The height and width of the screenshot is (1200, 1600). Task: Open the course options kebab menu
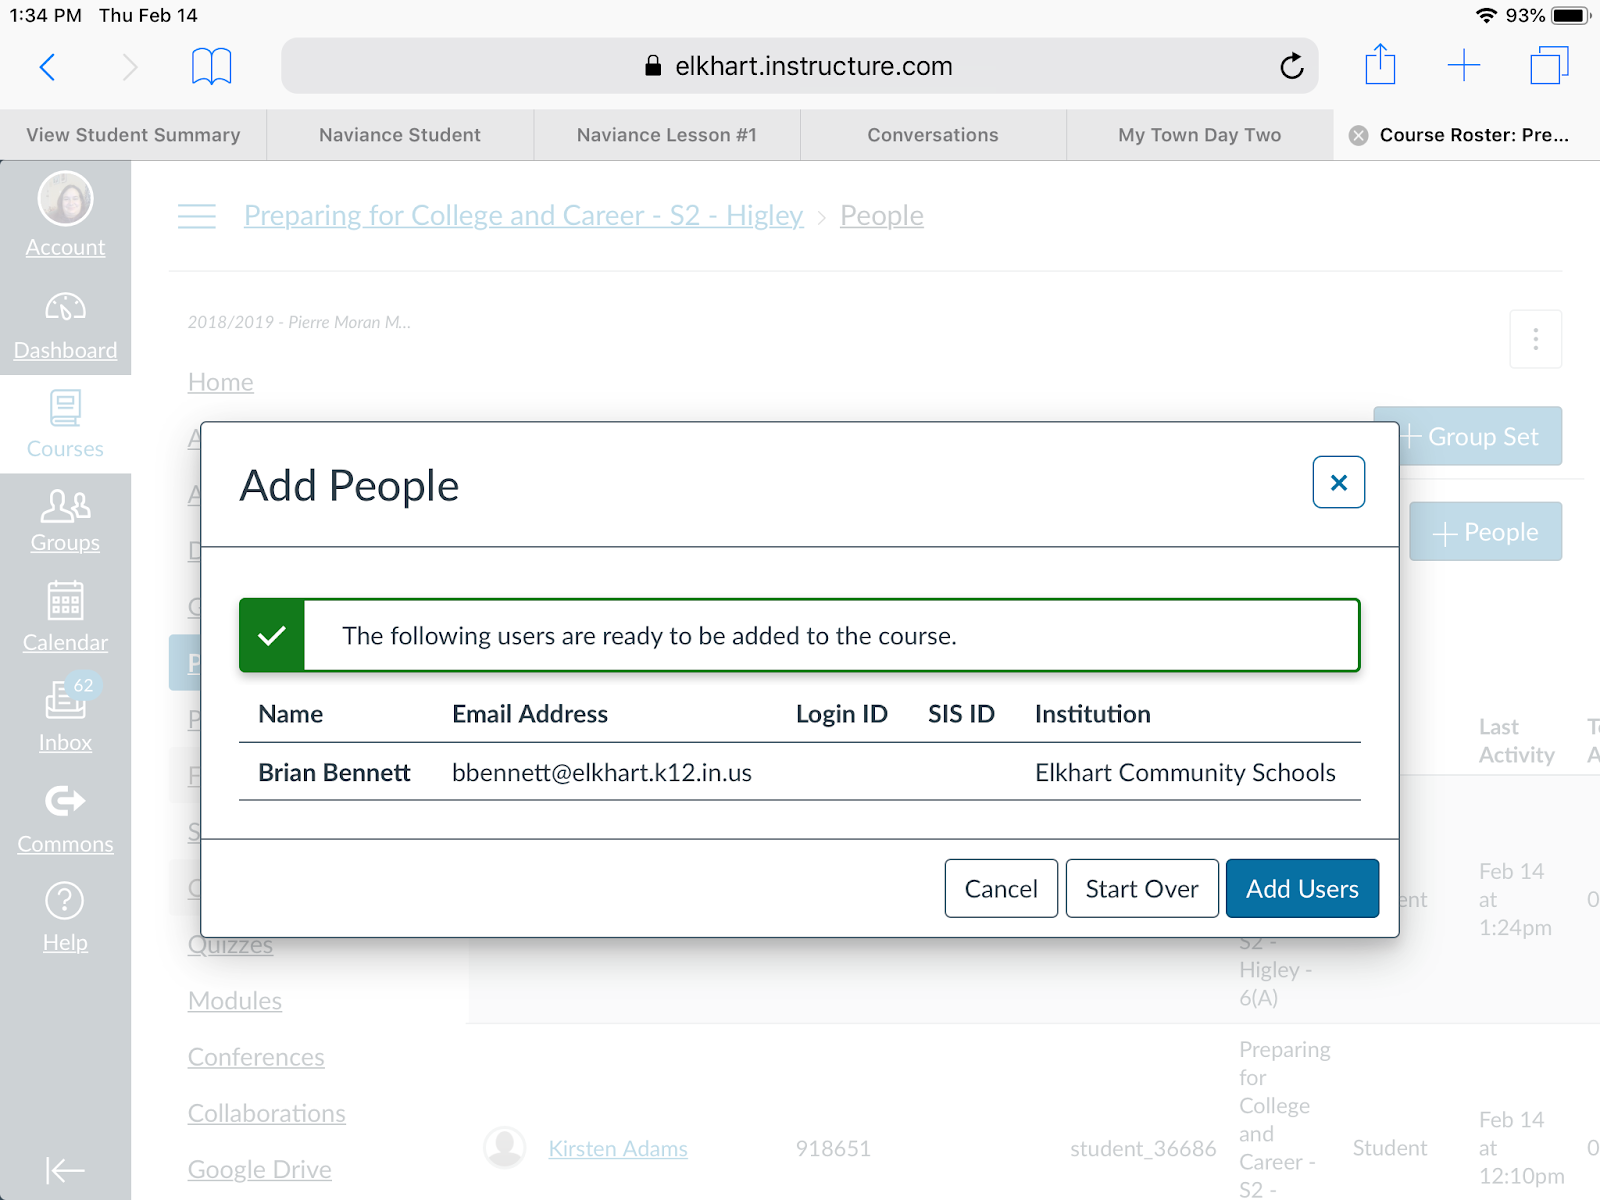1535,339
